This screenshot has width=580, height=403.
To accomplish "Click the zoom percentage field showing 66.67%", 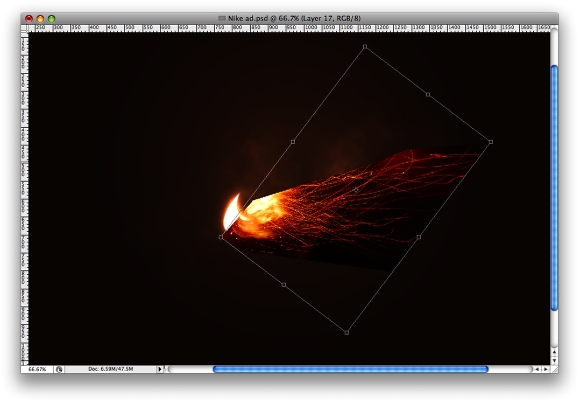I will [x=37, y=369].
